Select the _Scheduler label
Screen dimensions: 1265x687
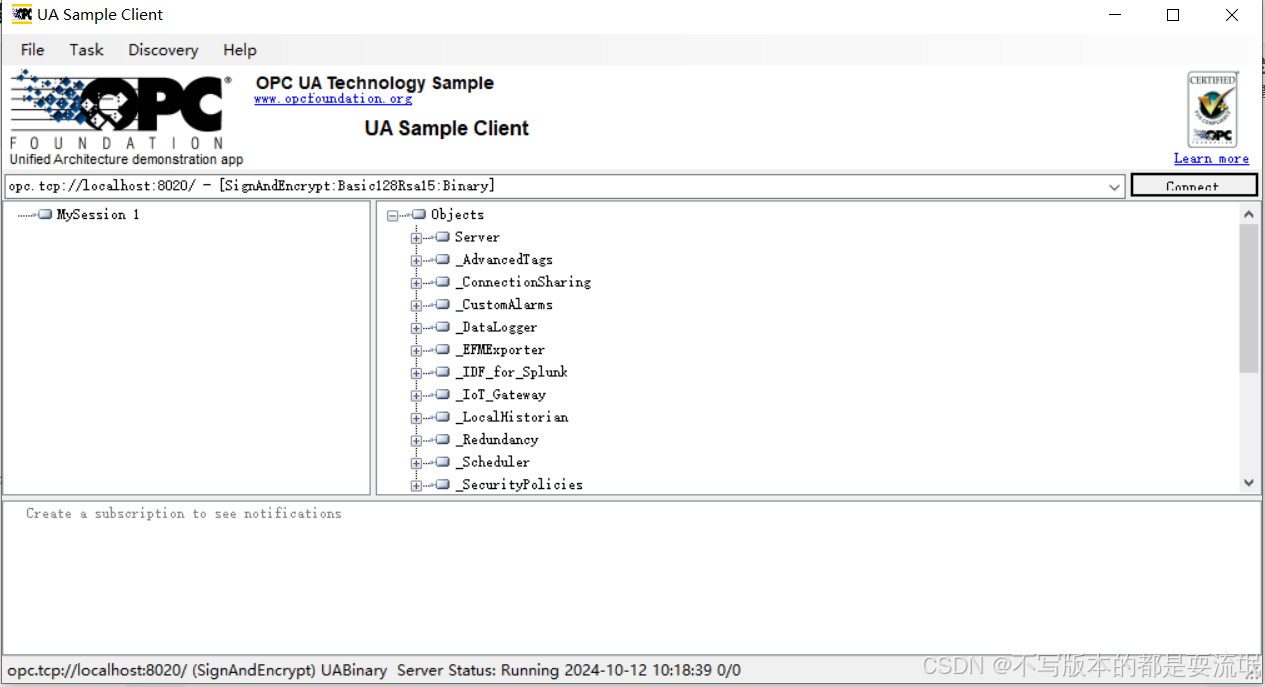click(x=492, y=462)
